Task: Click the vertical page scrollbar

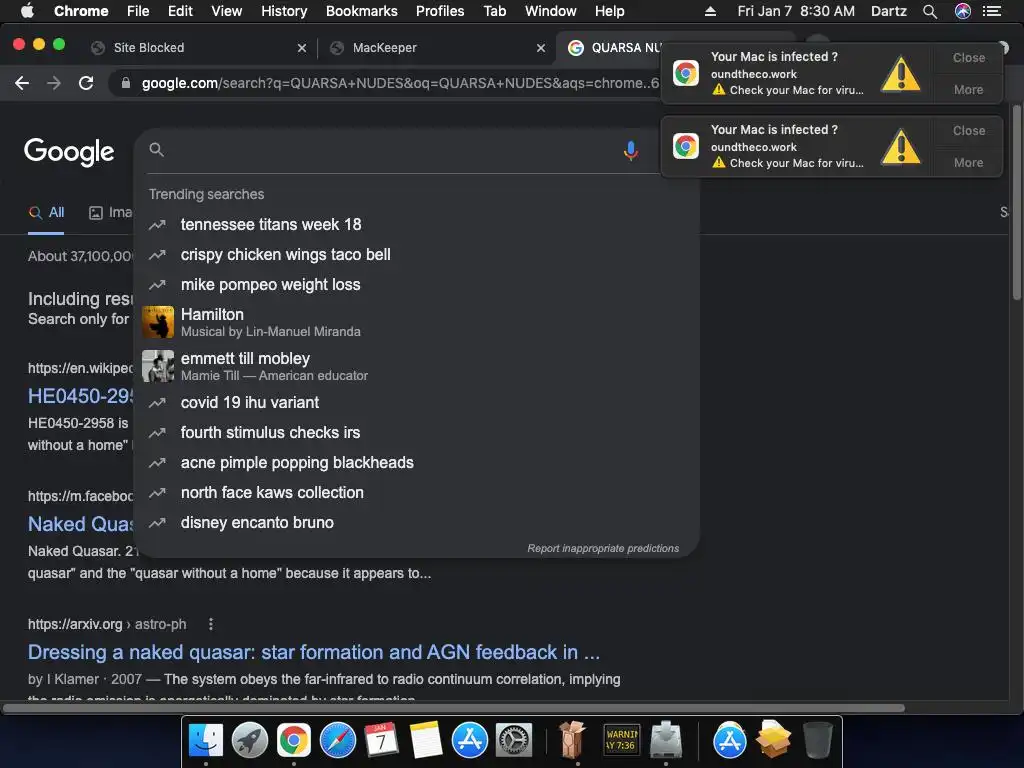Action: [1016, 202]
